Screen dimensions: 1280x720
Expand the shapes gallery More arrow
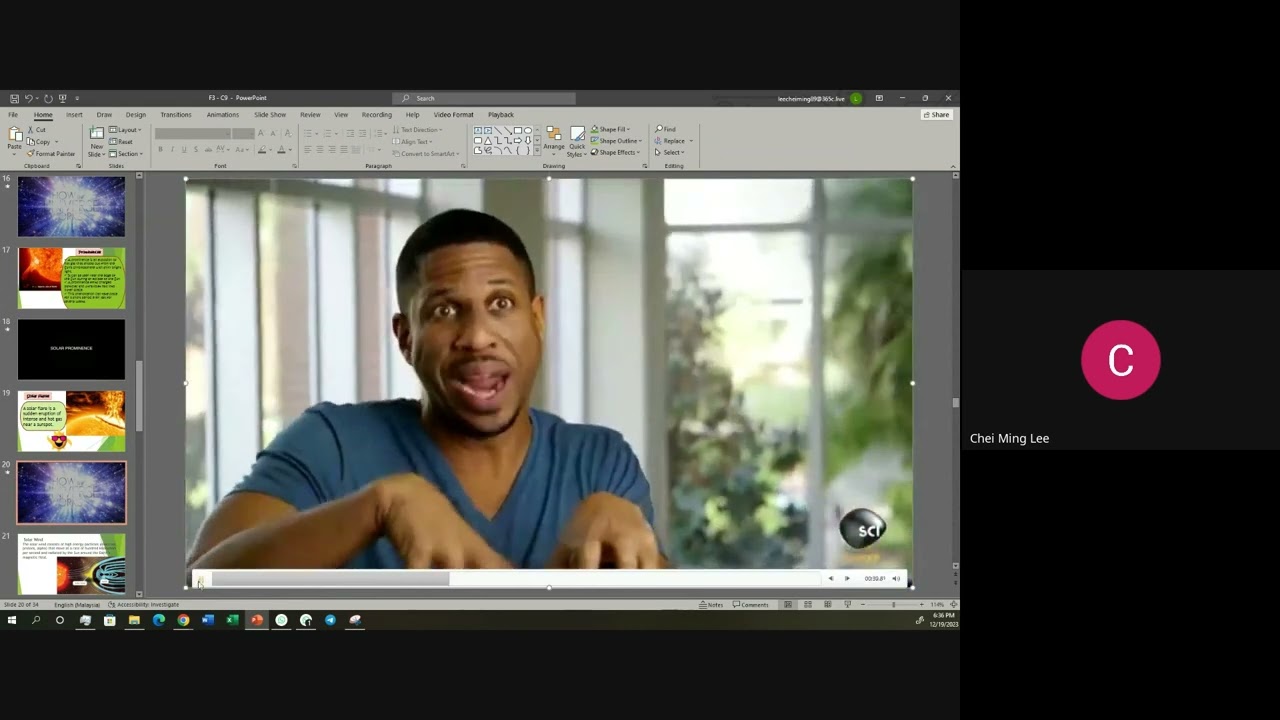[539, 151]
